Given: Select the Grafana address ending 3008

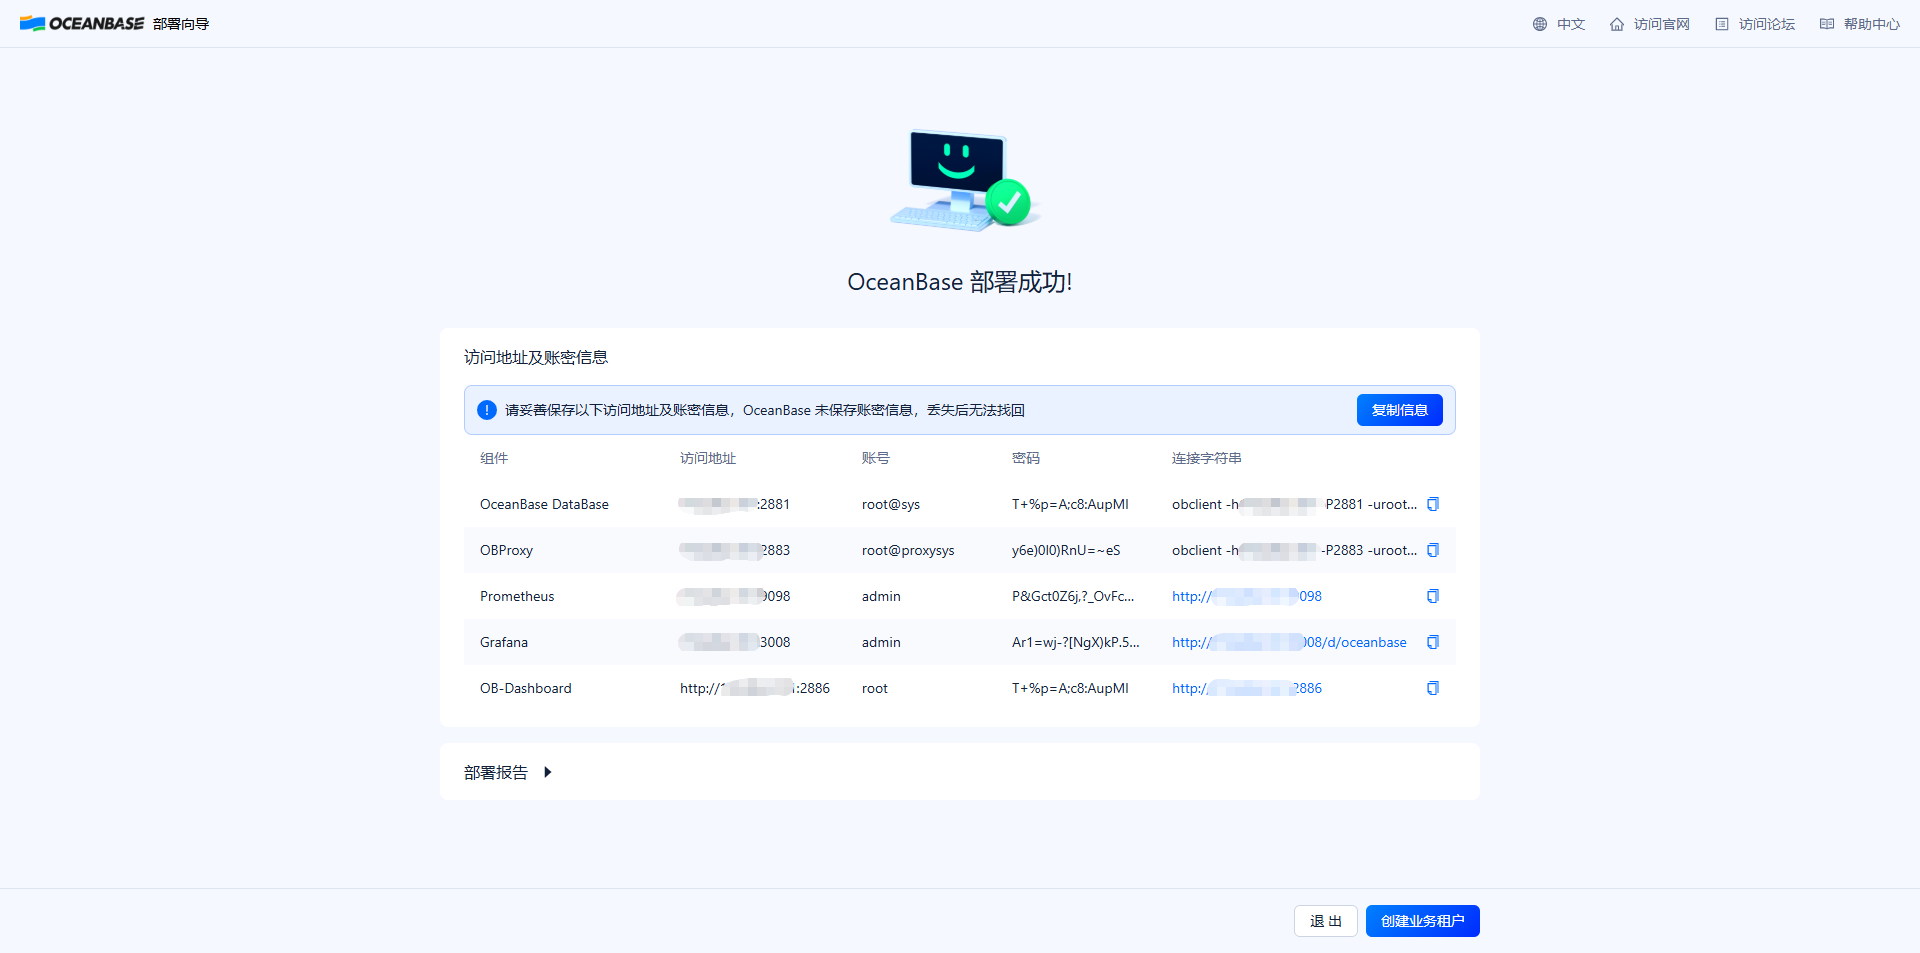Looking at the screenshot, I should 735,642.
